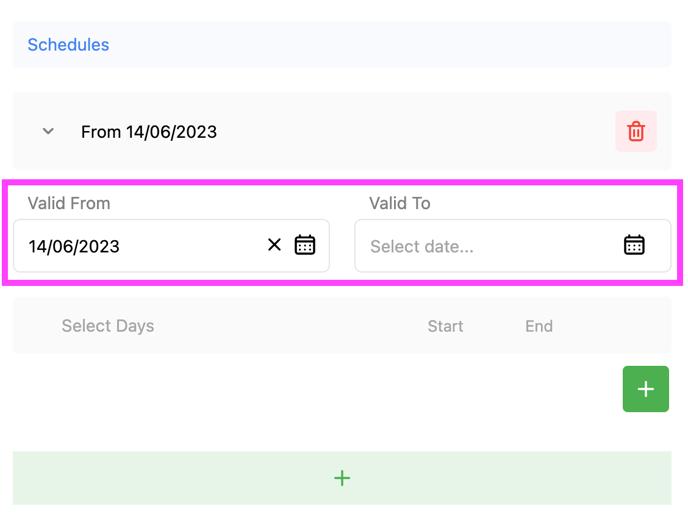Click the Start column header
The width and height of the screenshot is (688, 528).
[445, 326]
